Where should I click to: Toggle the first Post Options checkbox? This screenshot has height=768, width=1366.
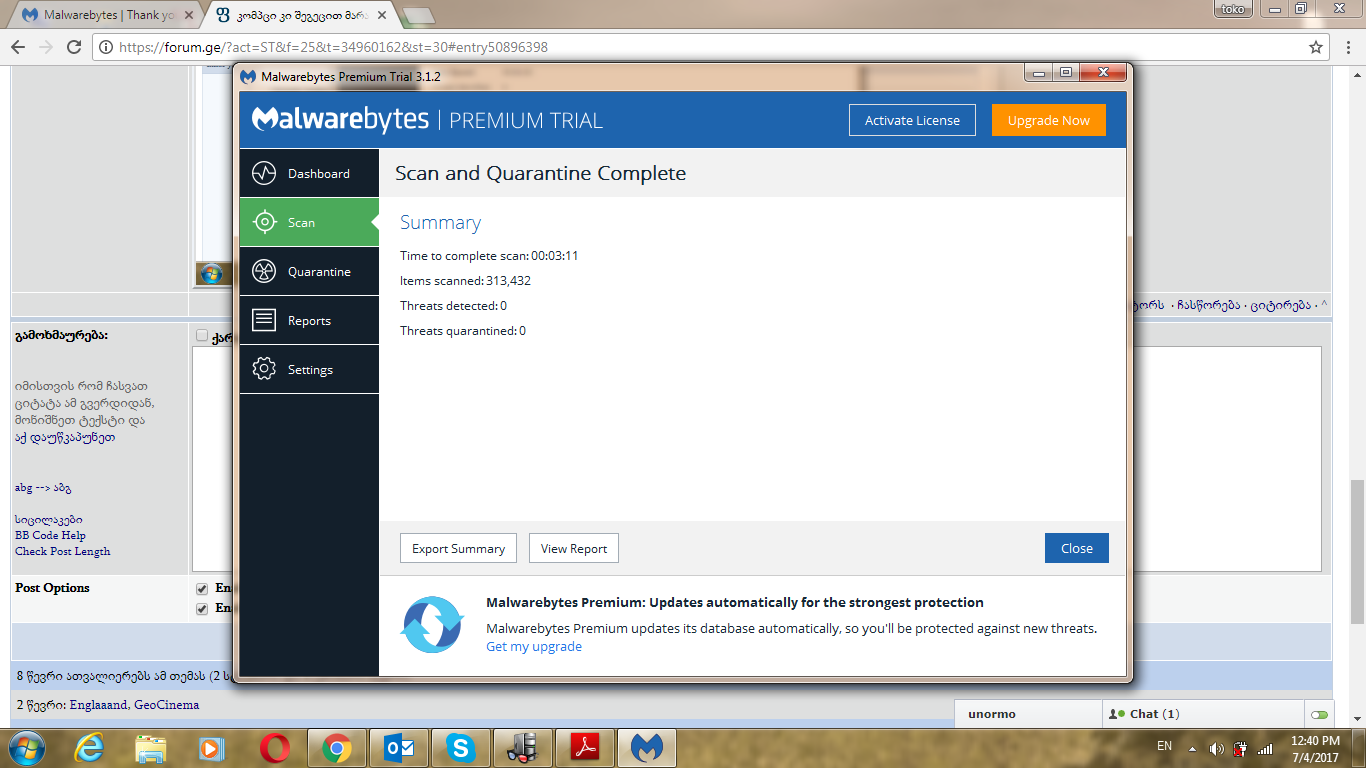[202, 588]
